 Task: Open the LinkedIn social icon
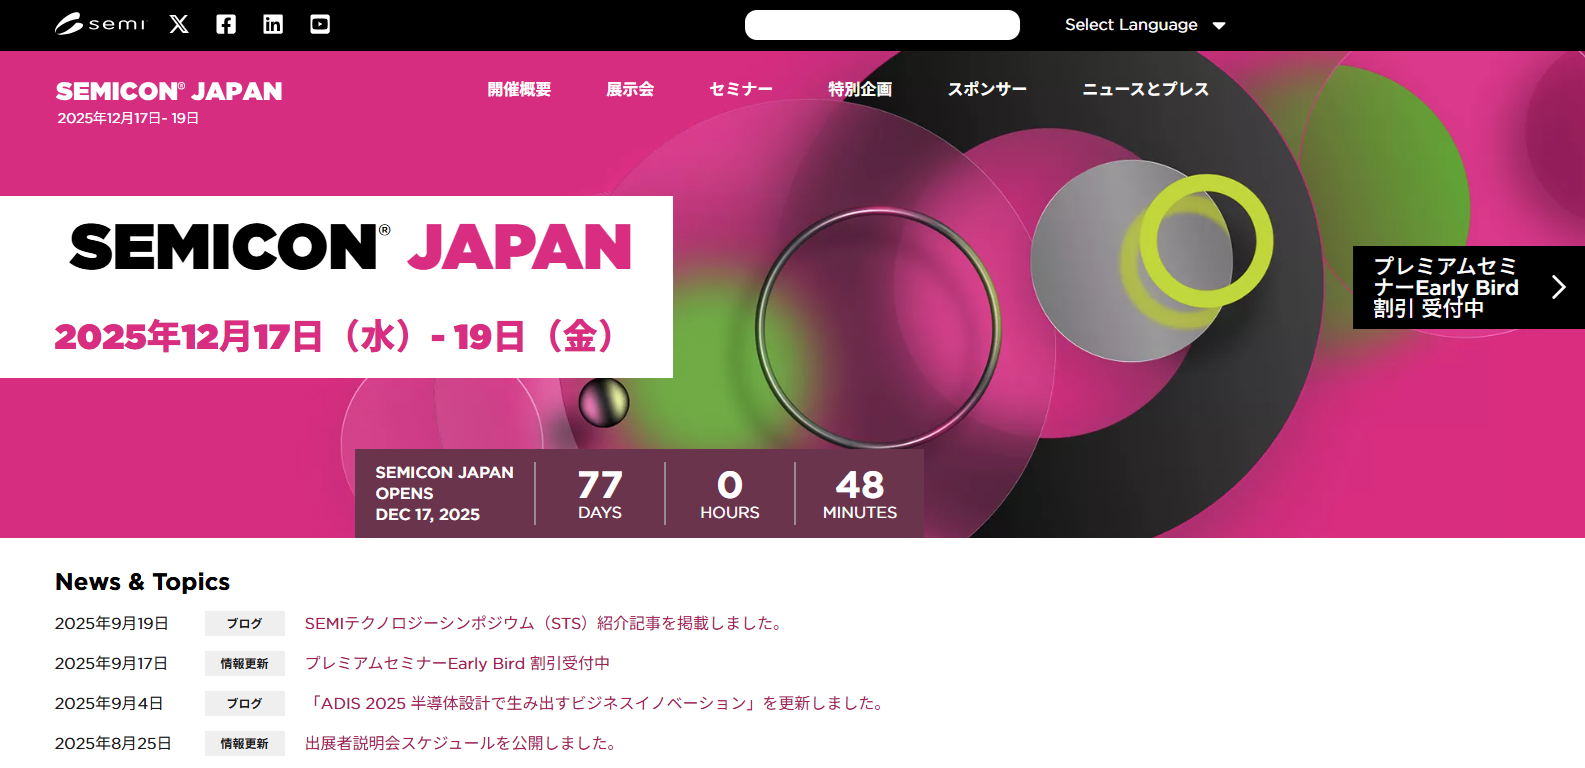273,24
